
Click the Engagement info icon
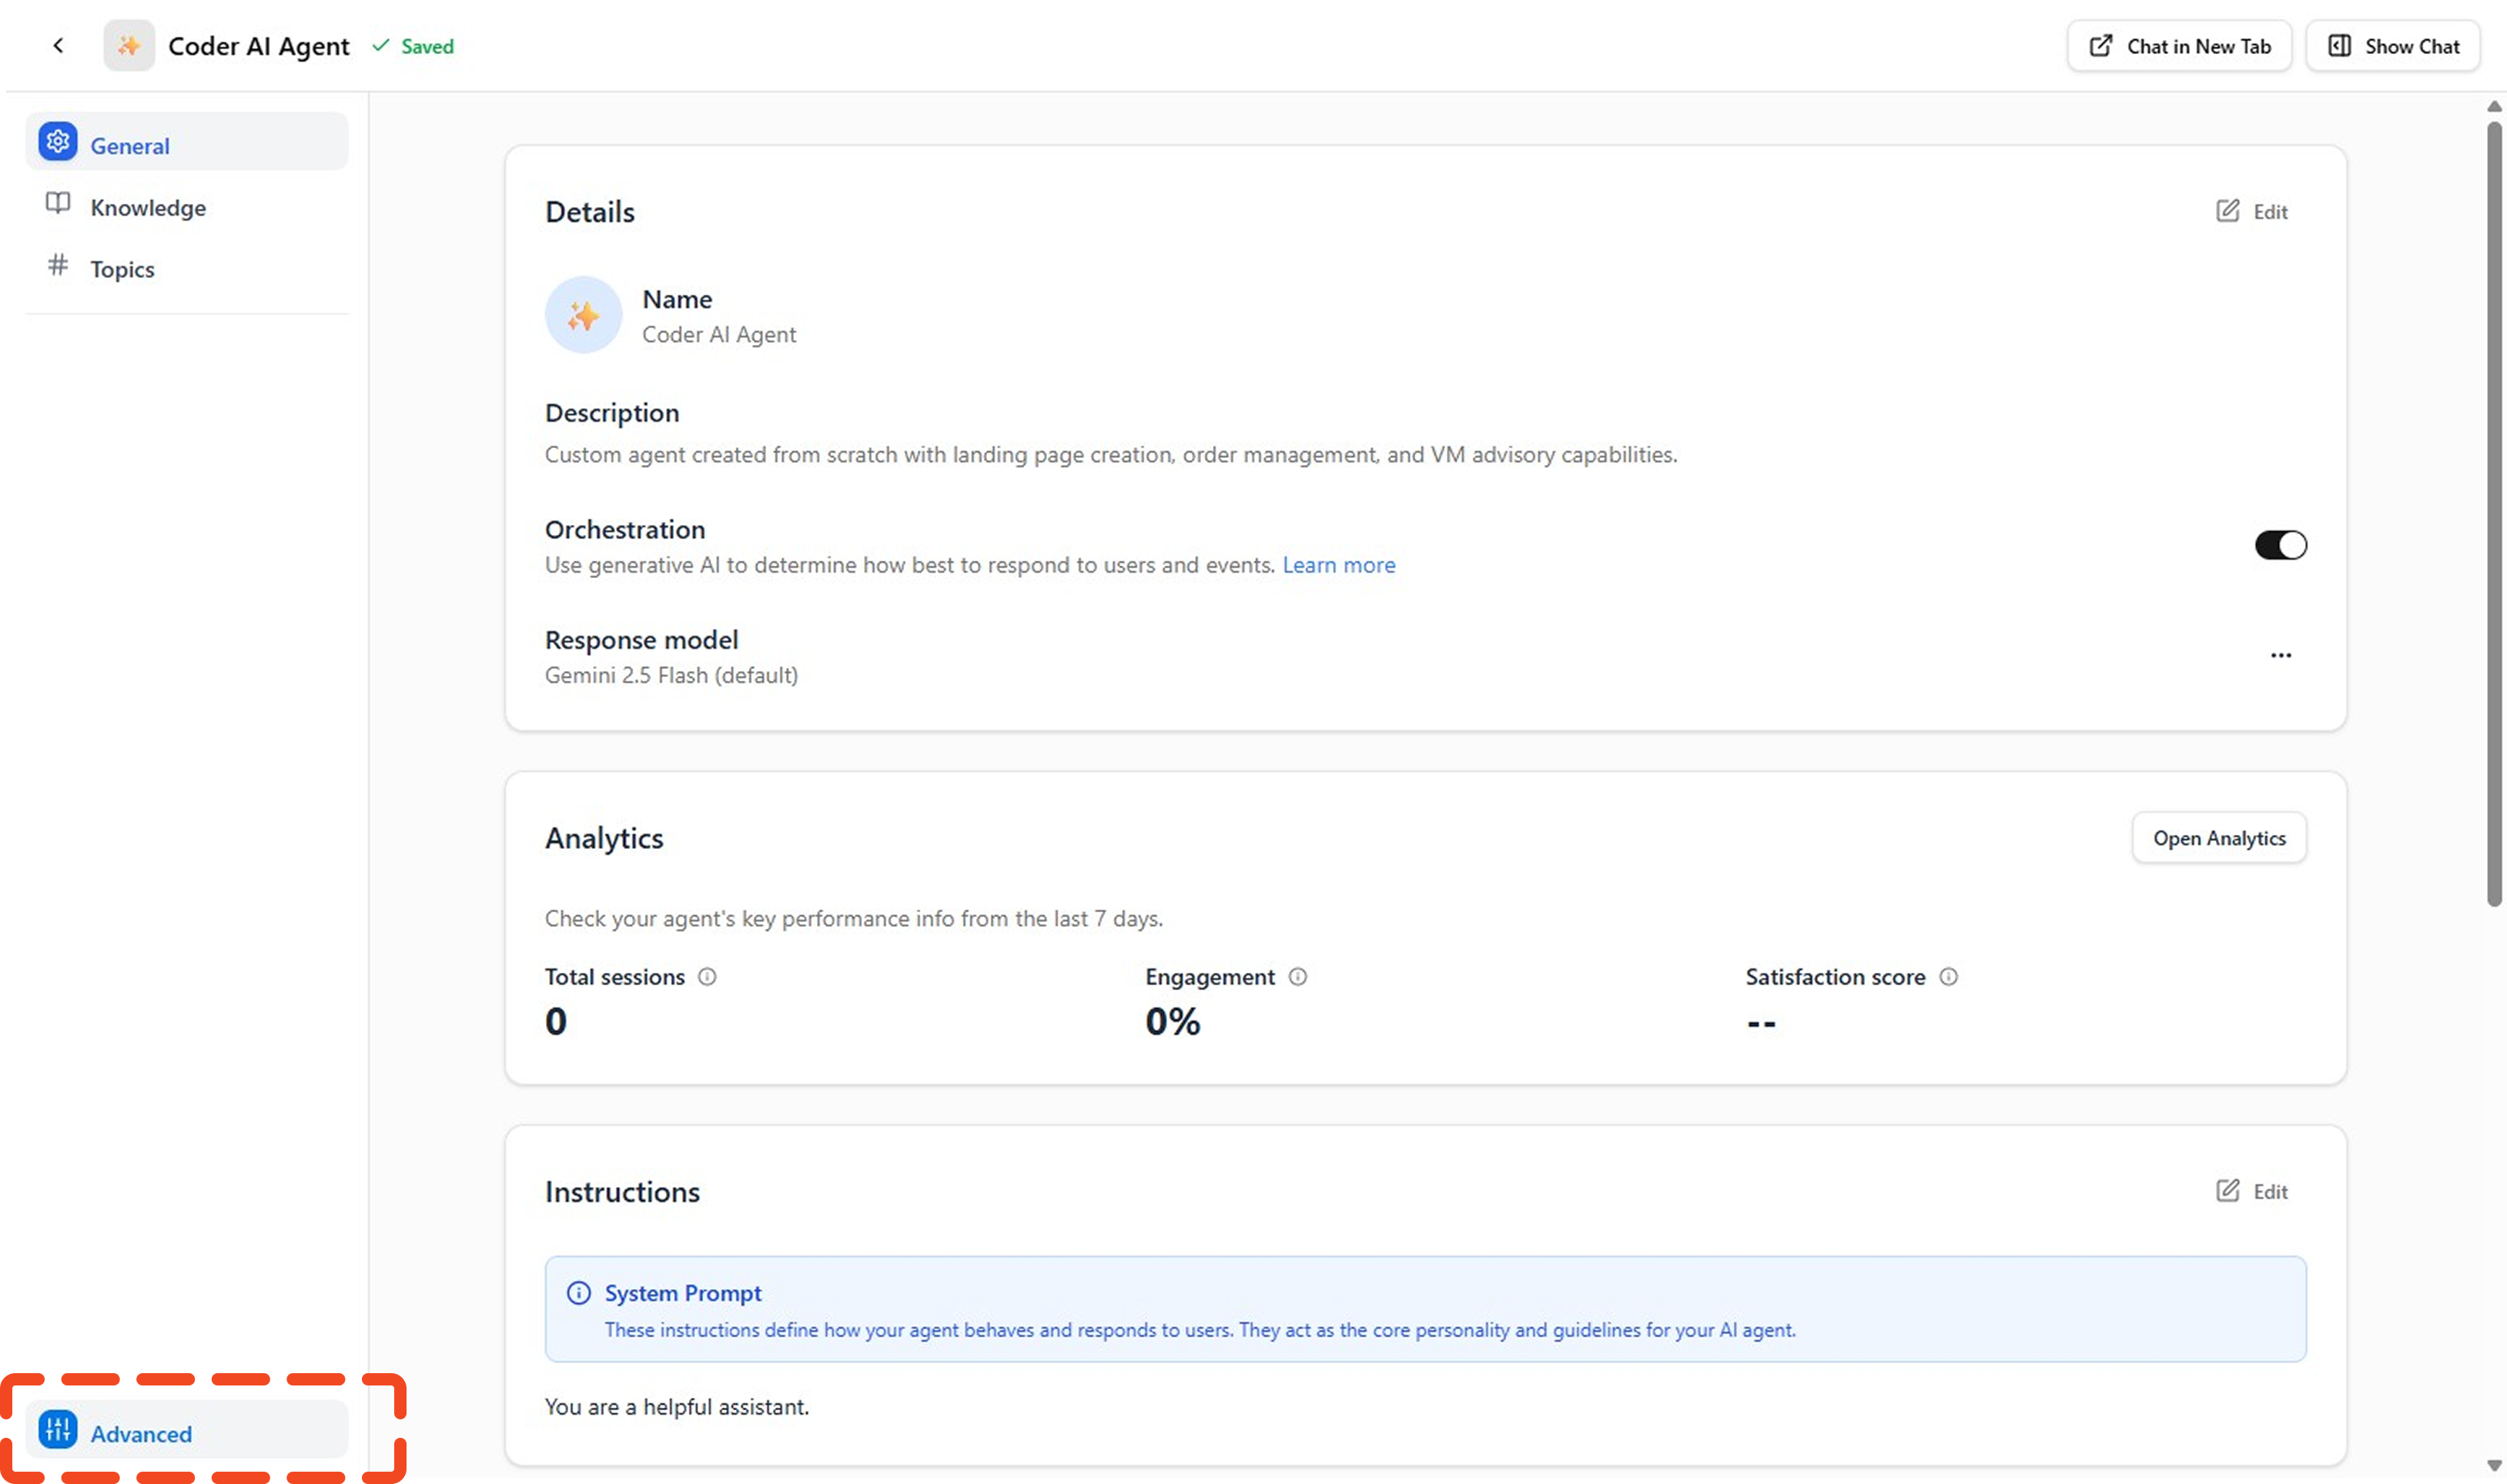coord(1297,977)
